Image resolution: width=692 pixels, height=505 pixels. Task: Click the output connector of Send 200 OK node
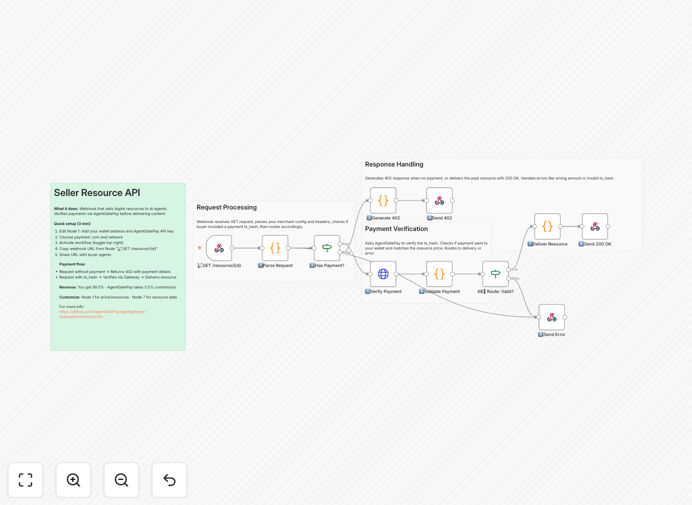(x=608, y=226)
